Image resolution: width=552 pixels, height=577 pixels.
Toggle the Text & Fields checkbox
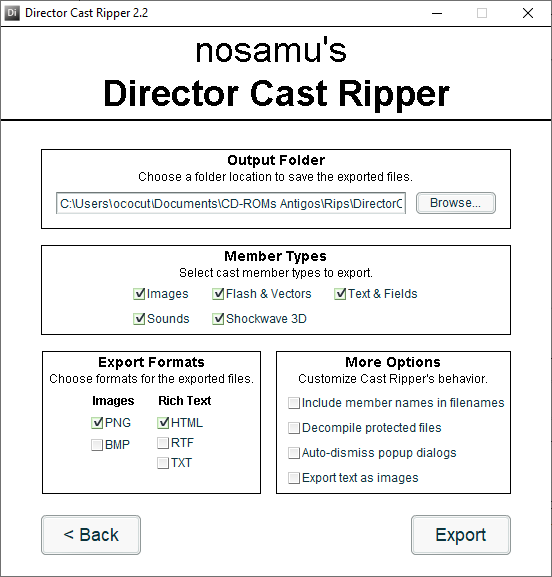click(340, 294)
